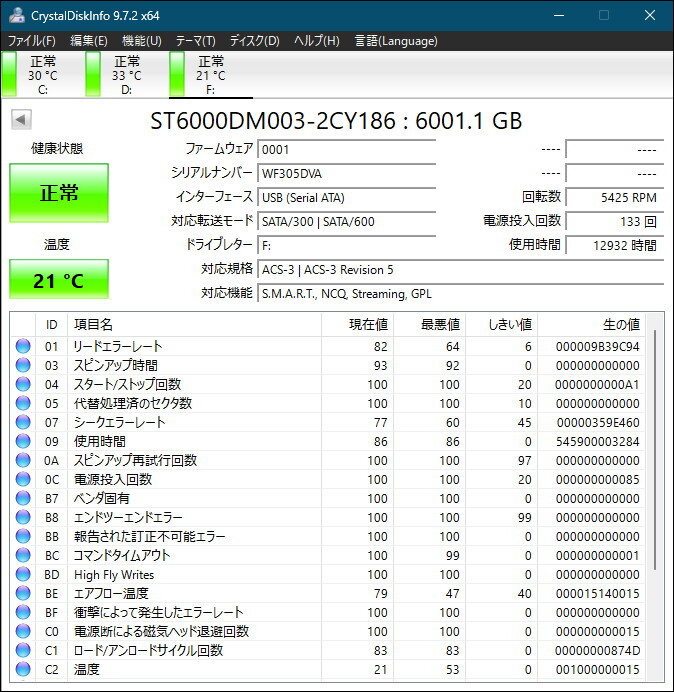Image resolution: width=674 pixels, height=692 pixels.
Task: Click status orb for row BB 報告された訂正不可能エラー
Action: [x=23, y=536]
